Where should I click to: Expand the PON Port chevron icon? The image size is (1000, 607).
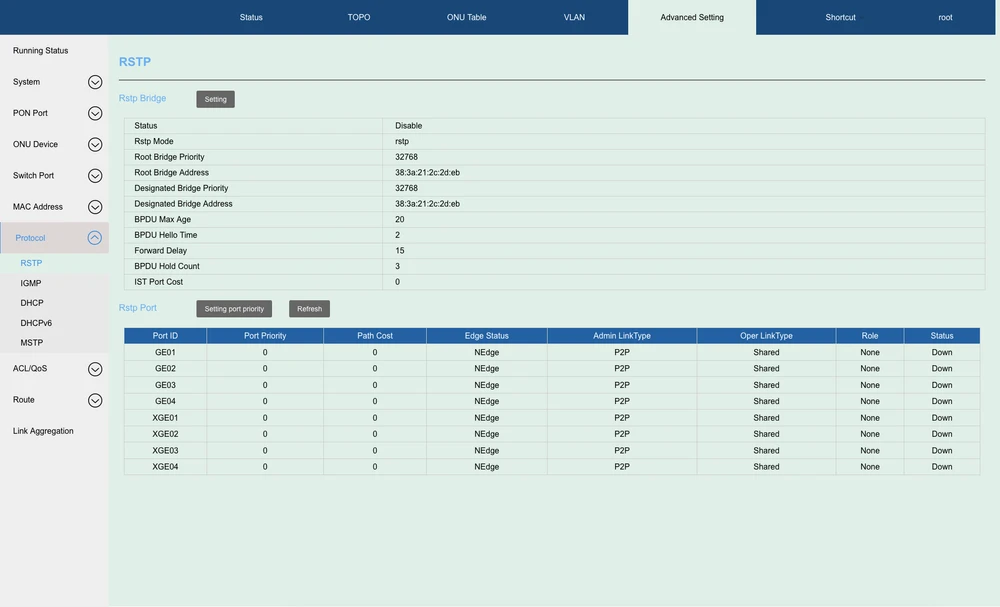(95, 114)
